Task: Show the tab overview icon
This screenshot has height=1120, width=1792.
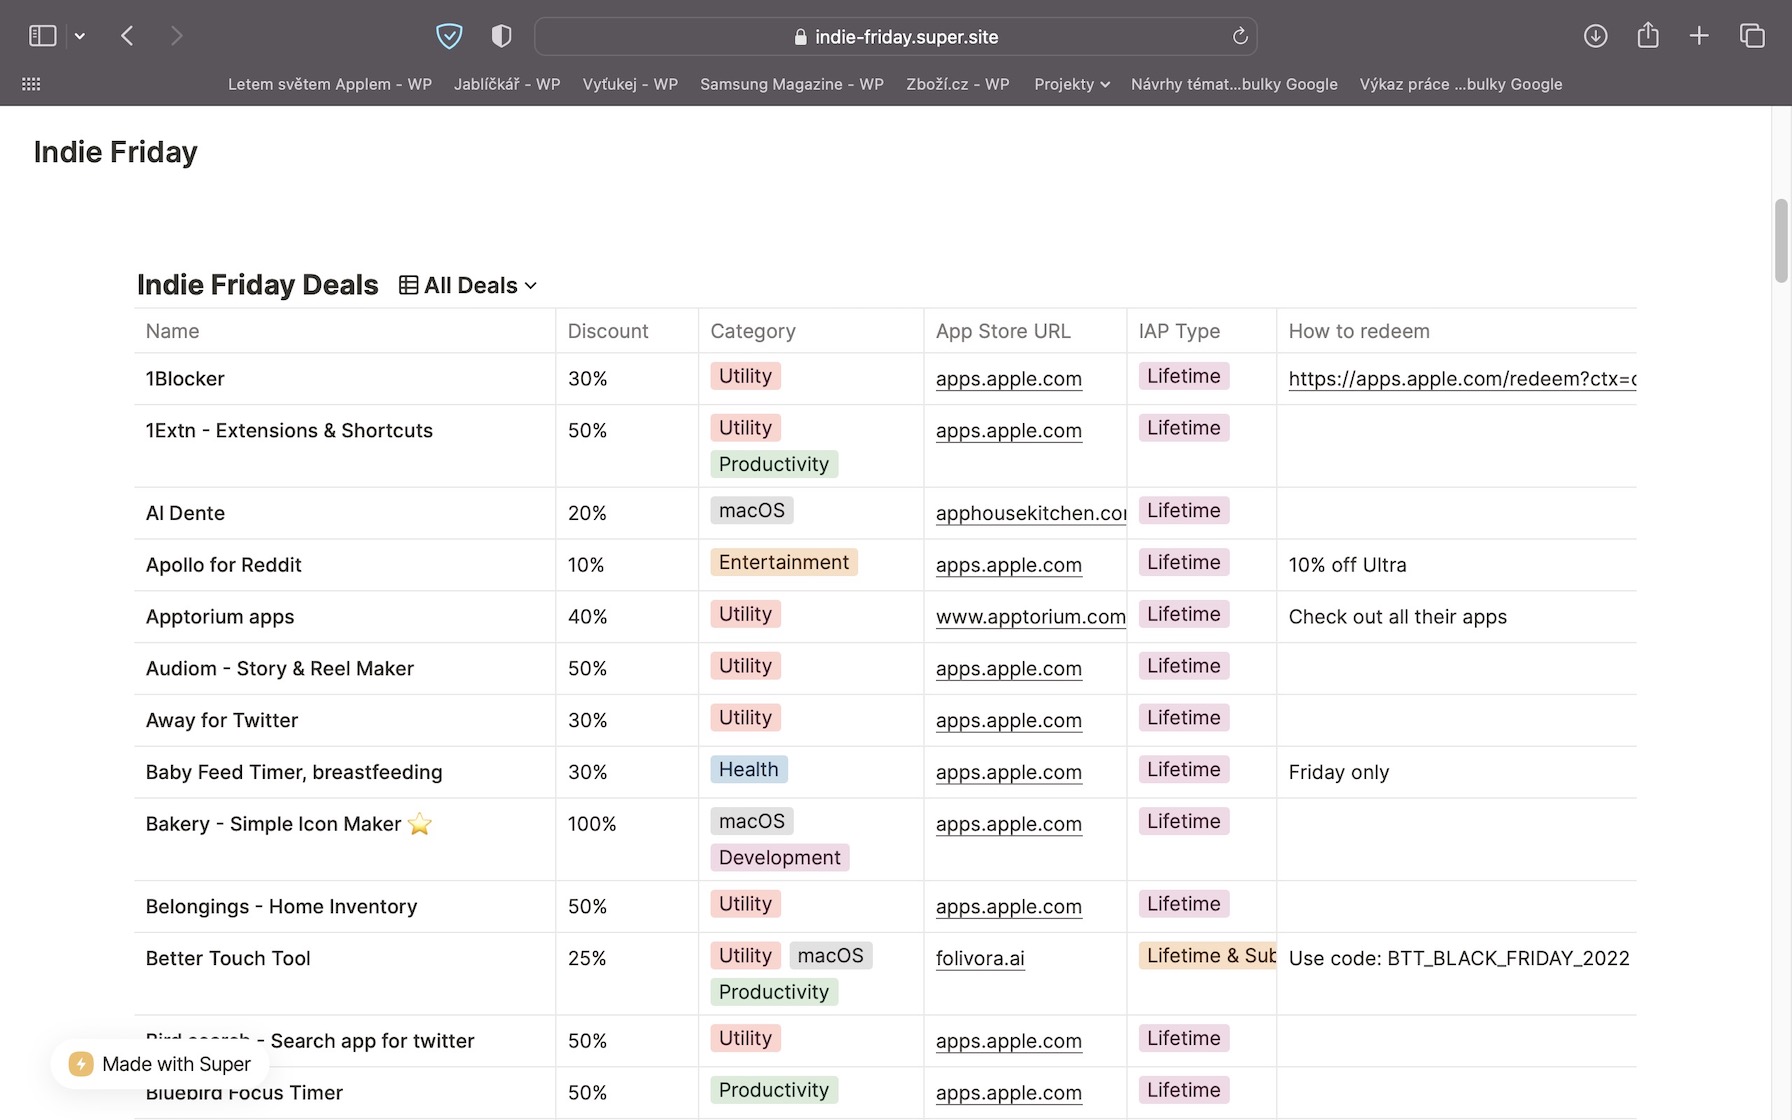Action: pos(1752,36)
